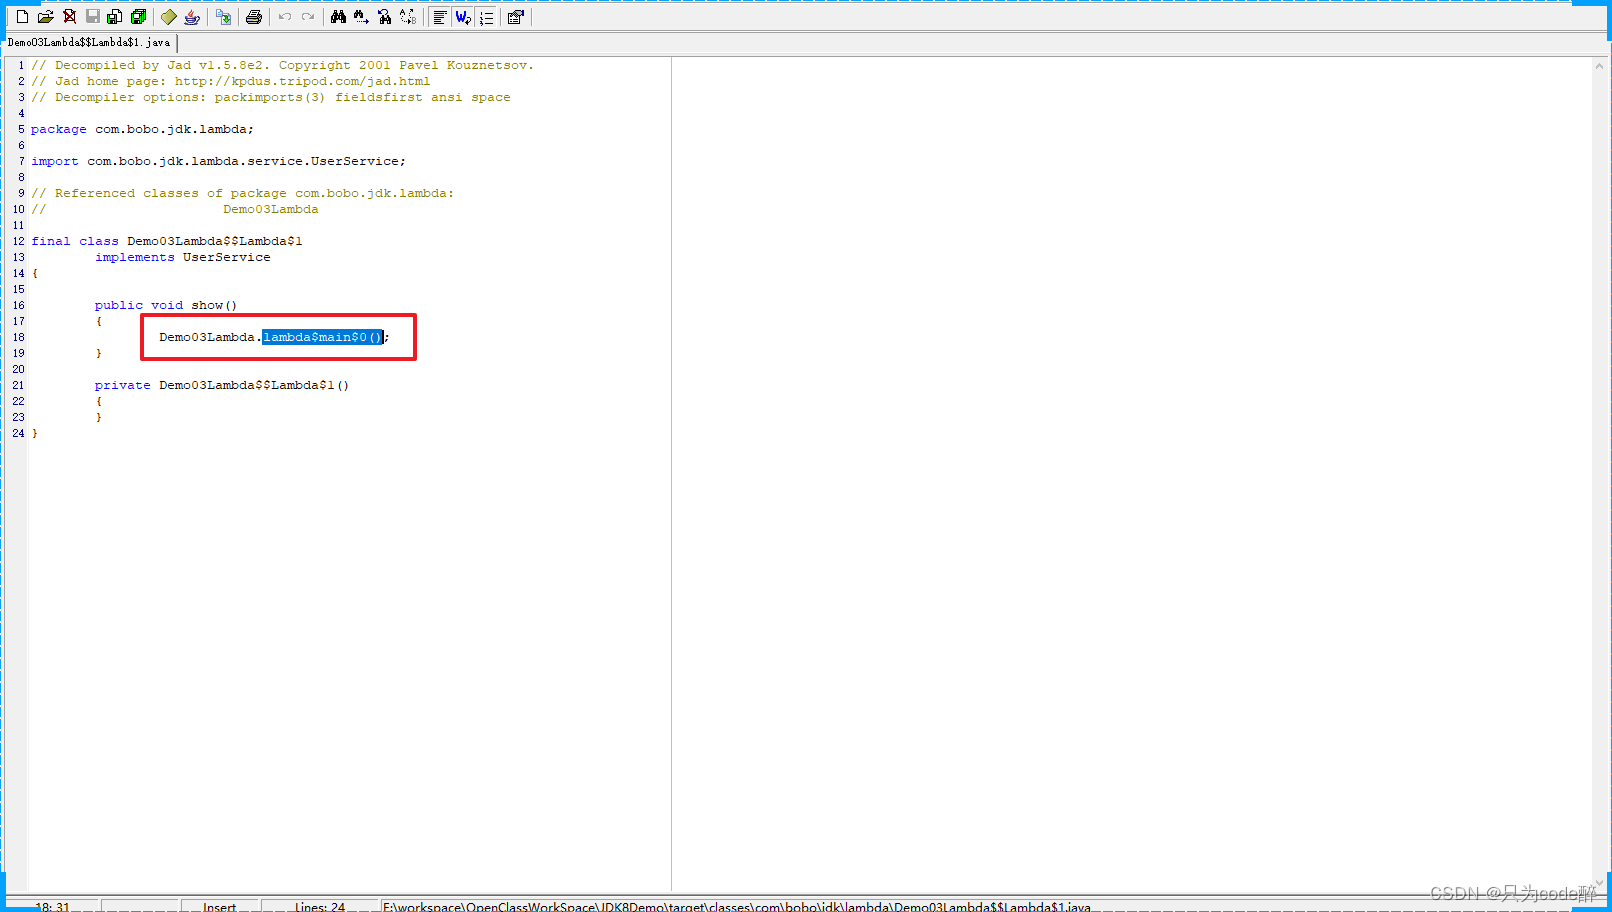Click 'import' keyword on line 7
Screen dimensions: 1612x912
tap(54, 161)
